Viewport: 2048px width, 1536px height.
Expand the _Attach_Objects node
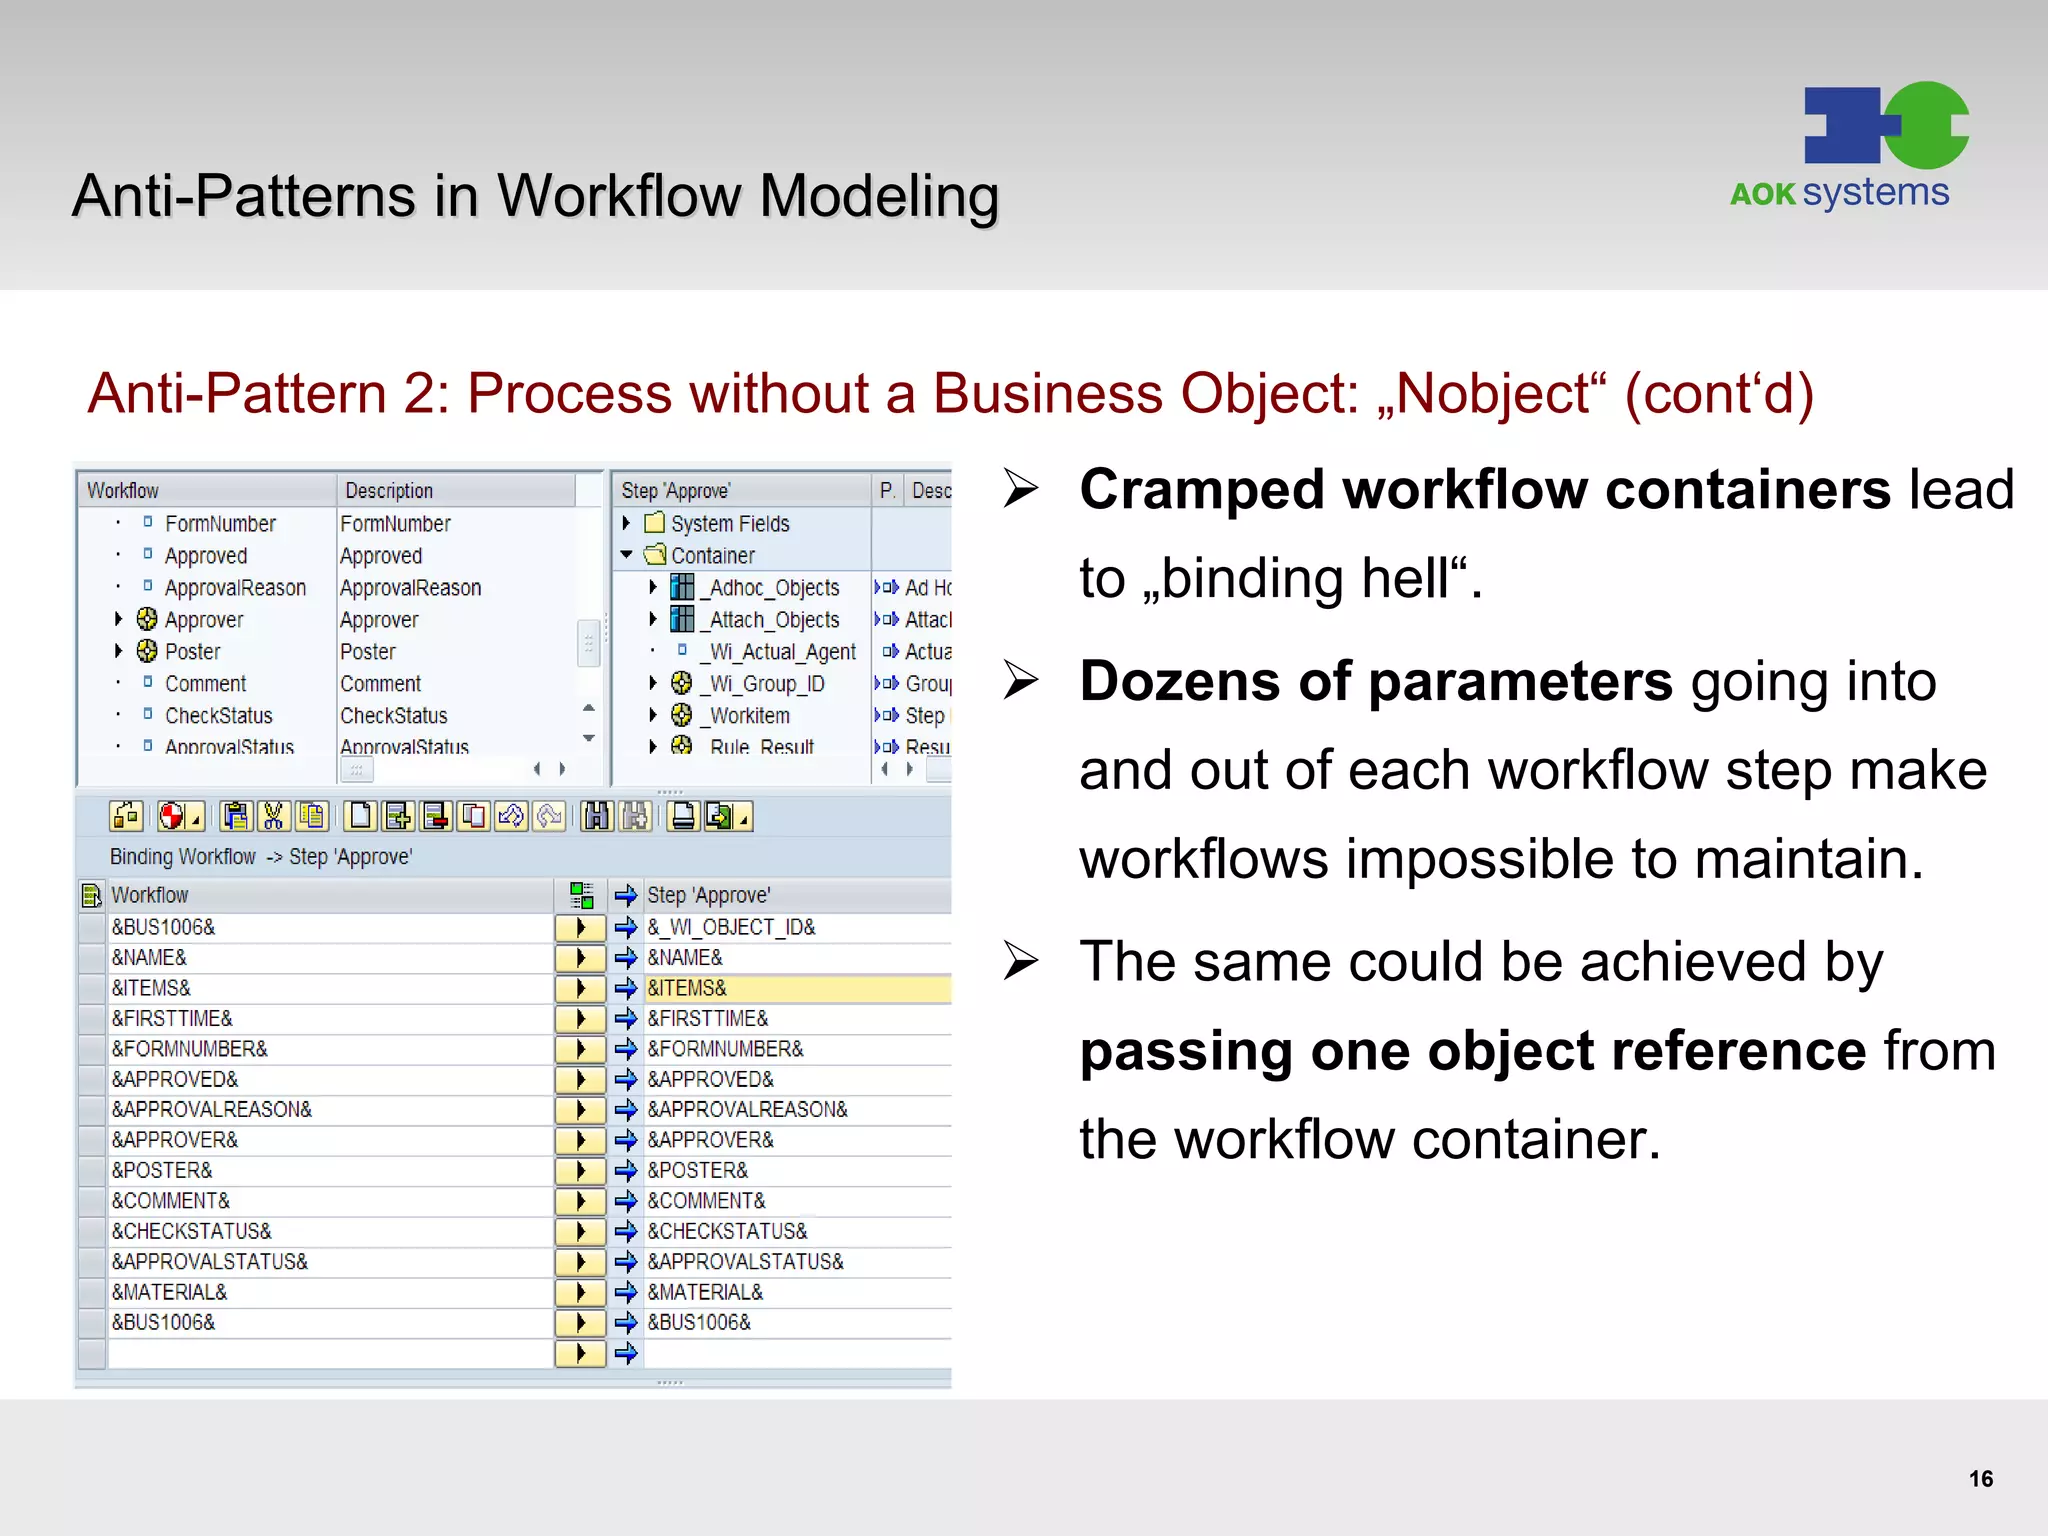tap(653, 619)
